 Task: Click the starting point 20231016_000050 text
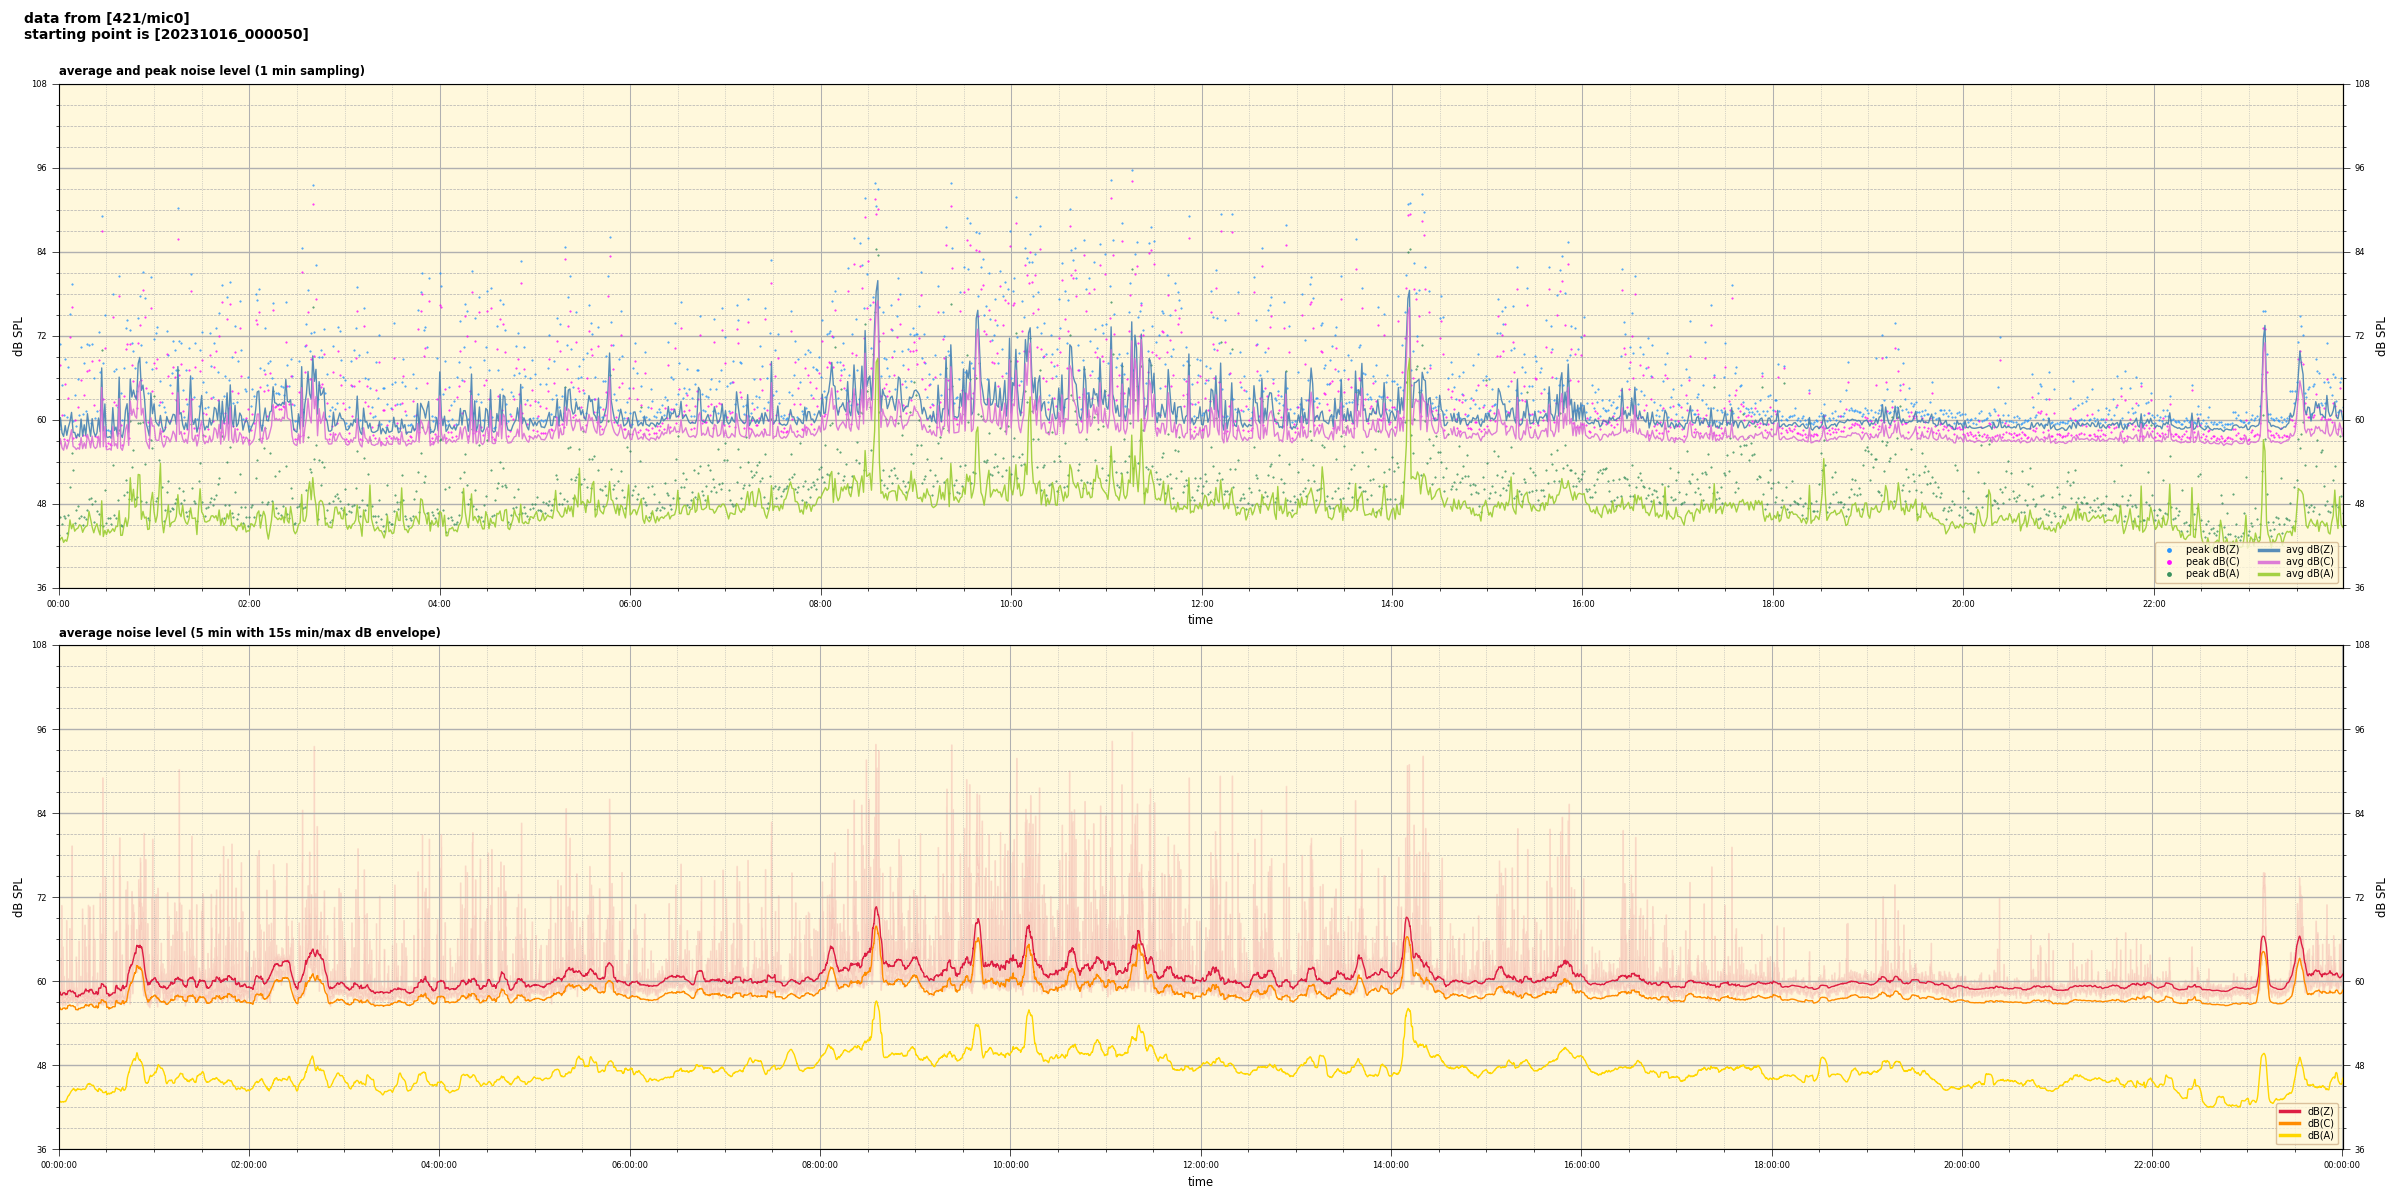tap(166, 35)
